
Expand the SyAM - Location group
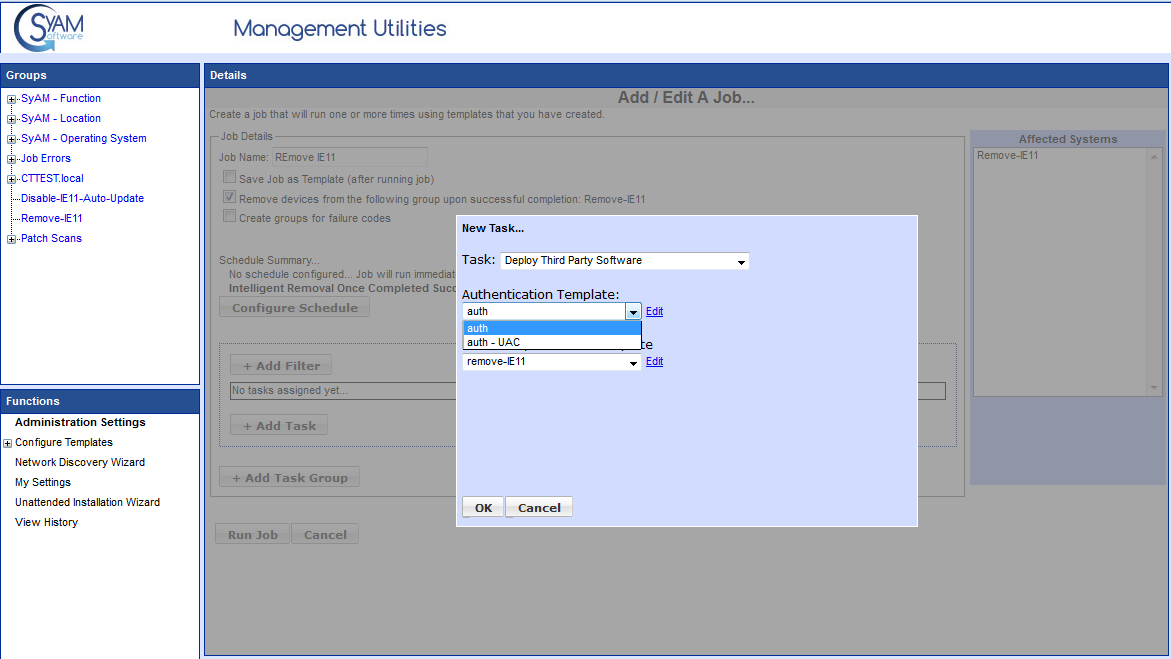[11, 119]
